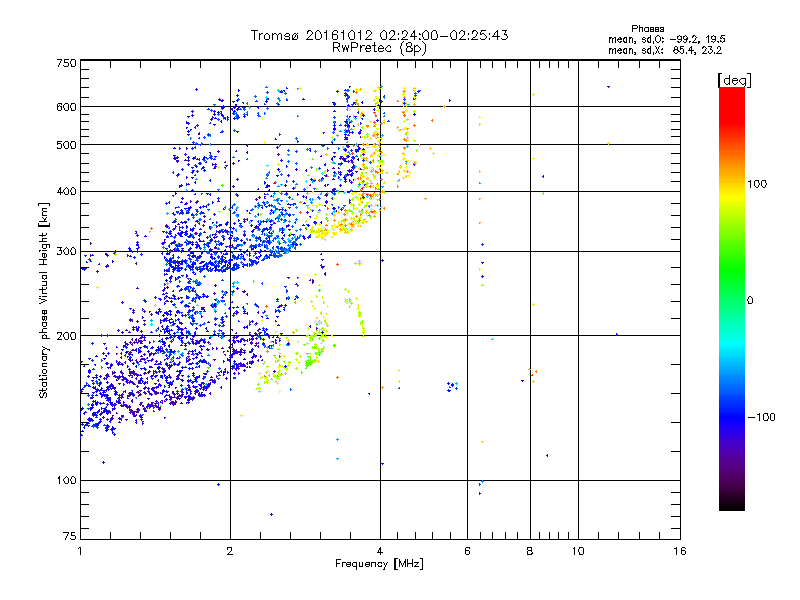Screen dimensions: 800x600
Task: Click the y-axis tick label "400"
Action: point(67,191)
